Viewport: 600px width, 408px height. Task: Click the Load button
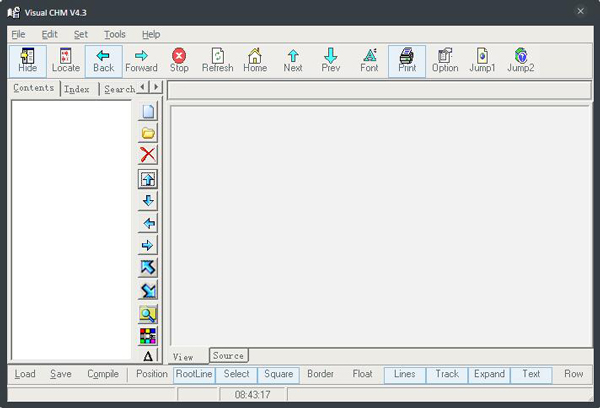point(25,374)
